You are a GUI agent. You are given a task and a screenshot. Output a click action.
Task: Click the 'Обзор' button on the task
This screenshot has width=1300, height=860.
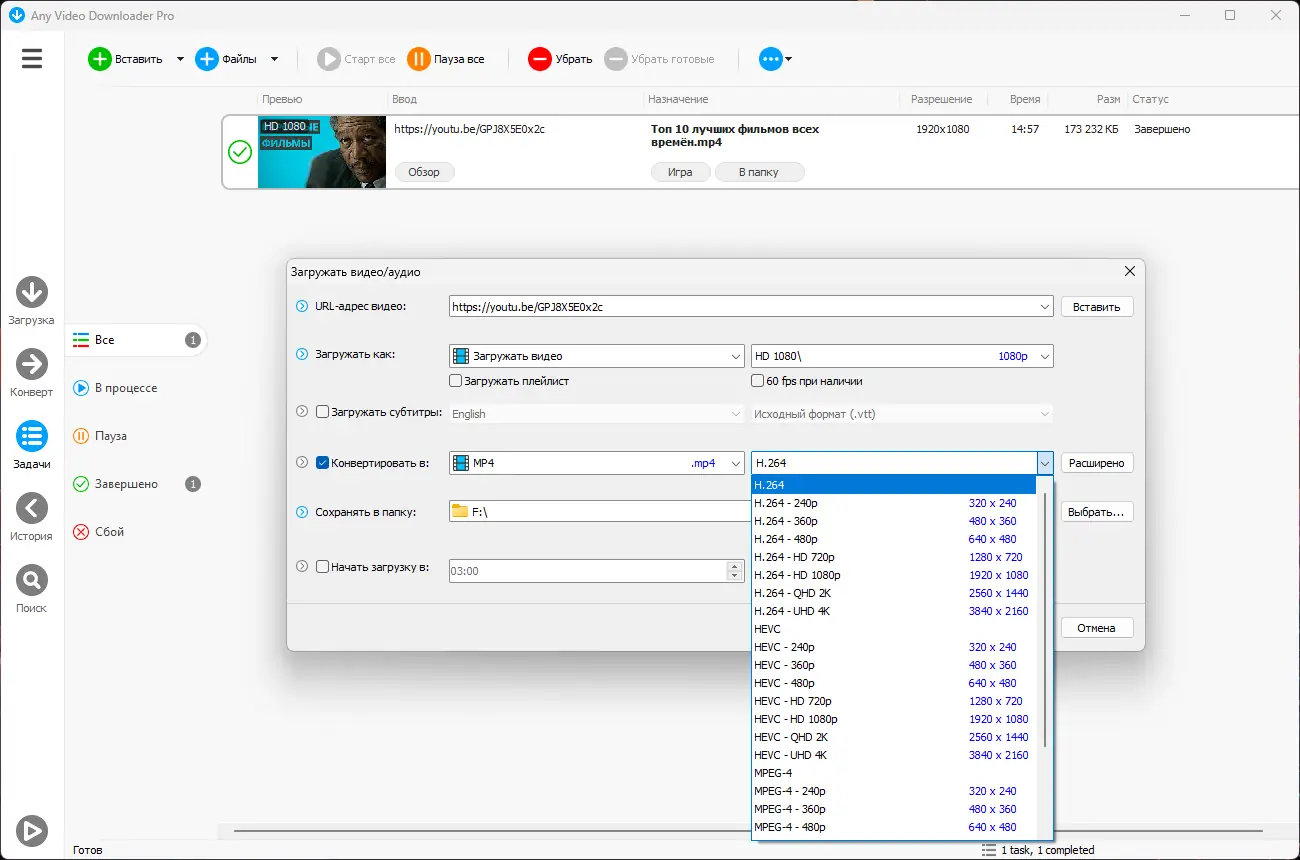click(424, 172)
